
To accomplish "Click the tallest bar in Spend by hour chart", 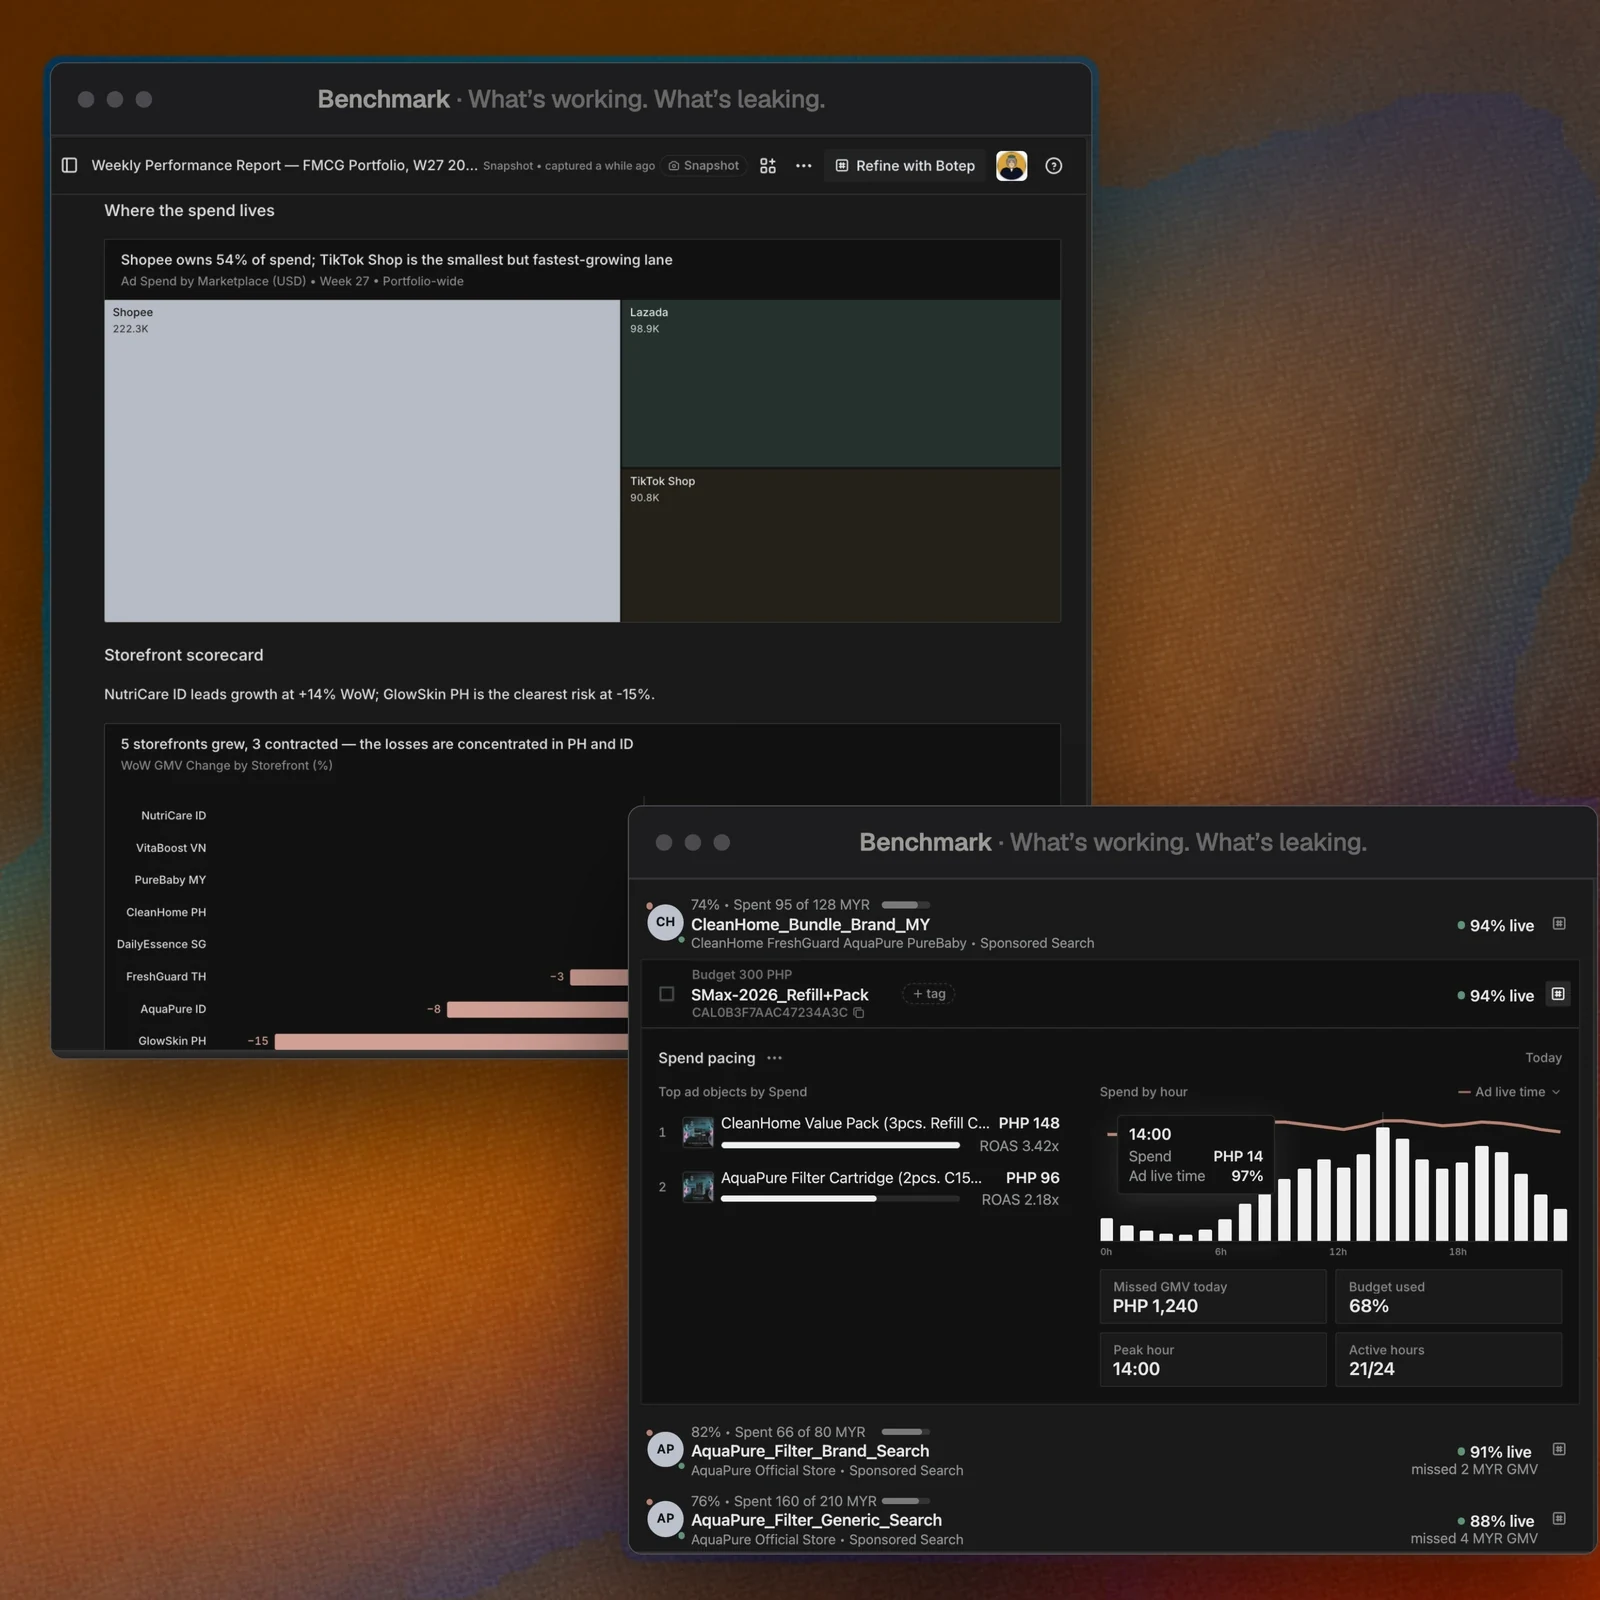I will click(x=1383, y=1184).
